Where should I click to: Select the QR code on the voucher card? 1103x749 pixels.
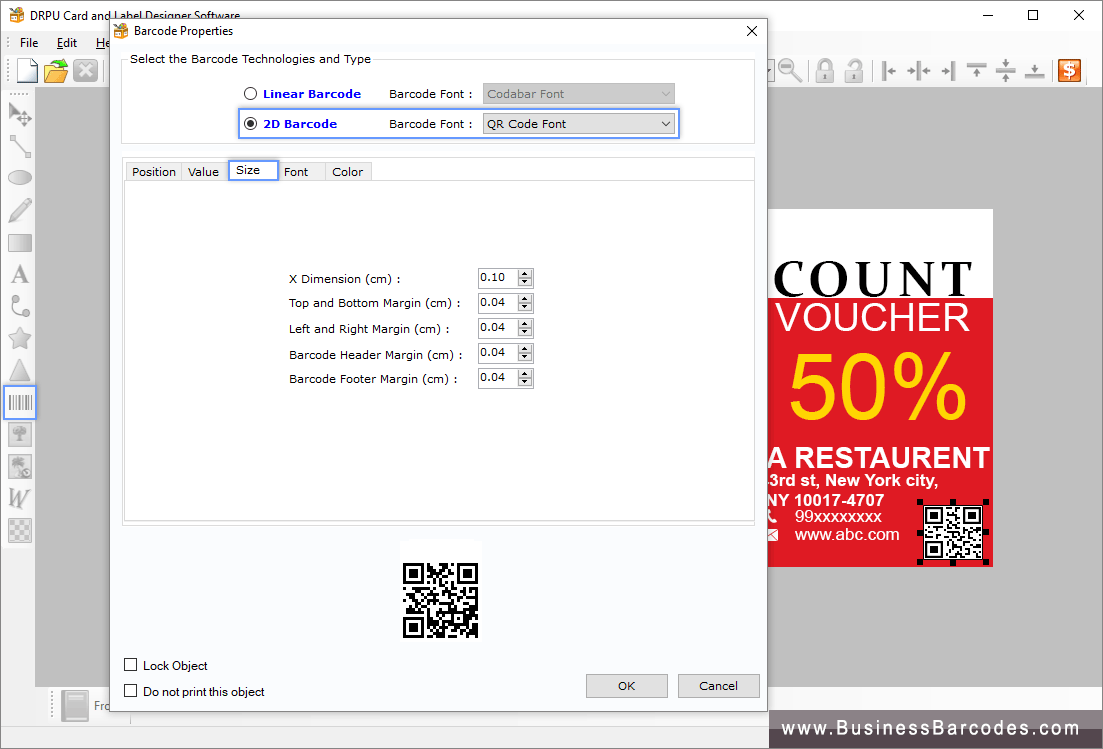(952, 532)
